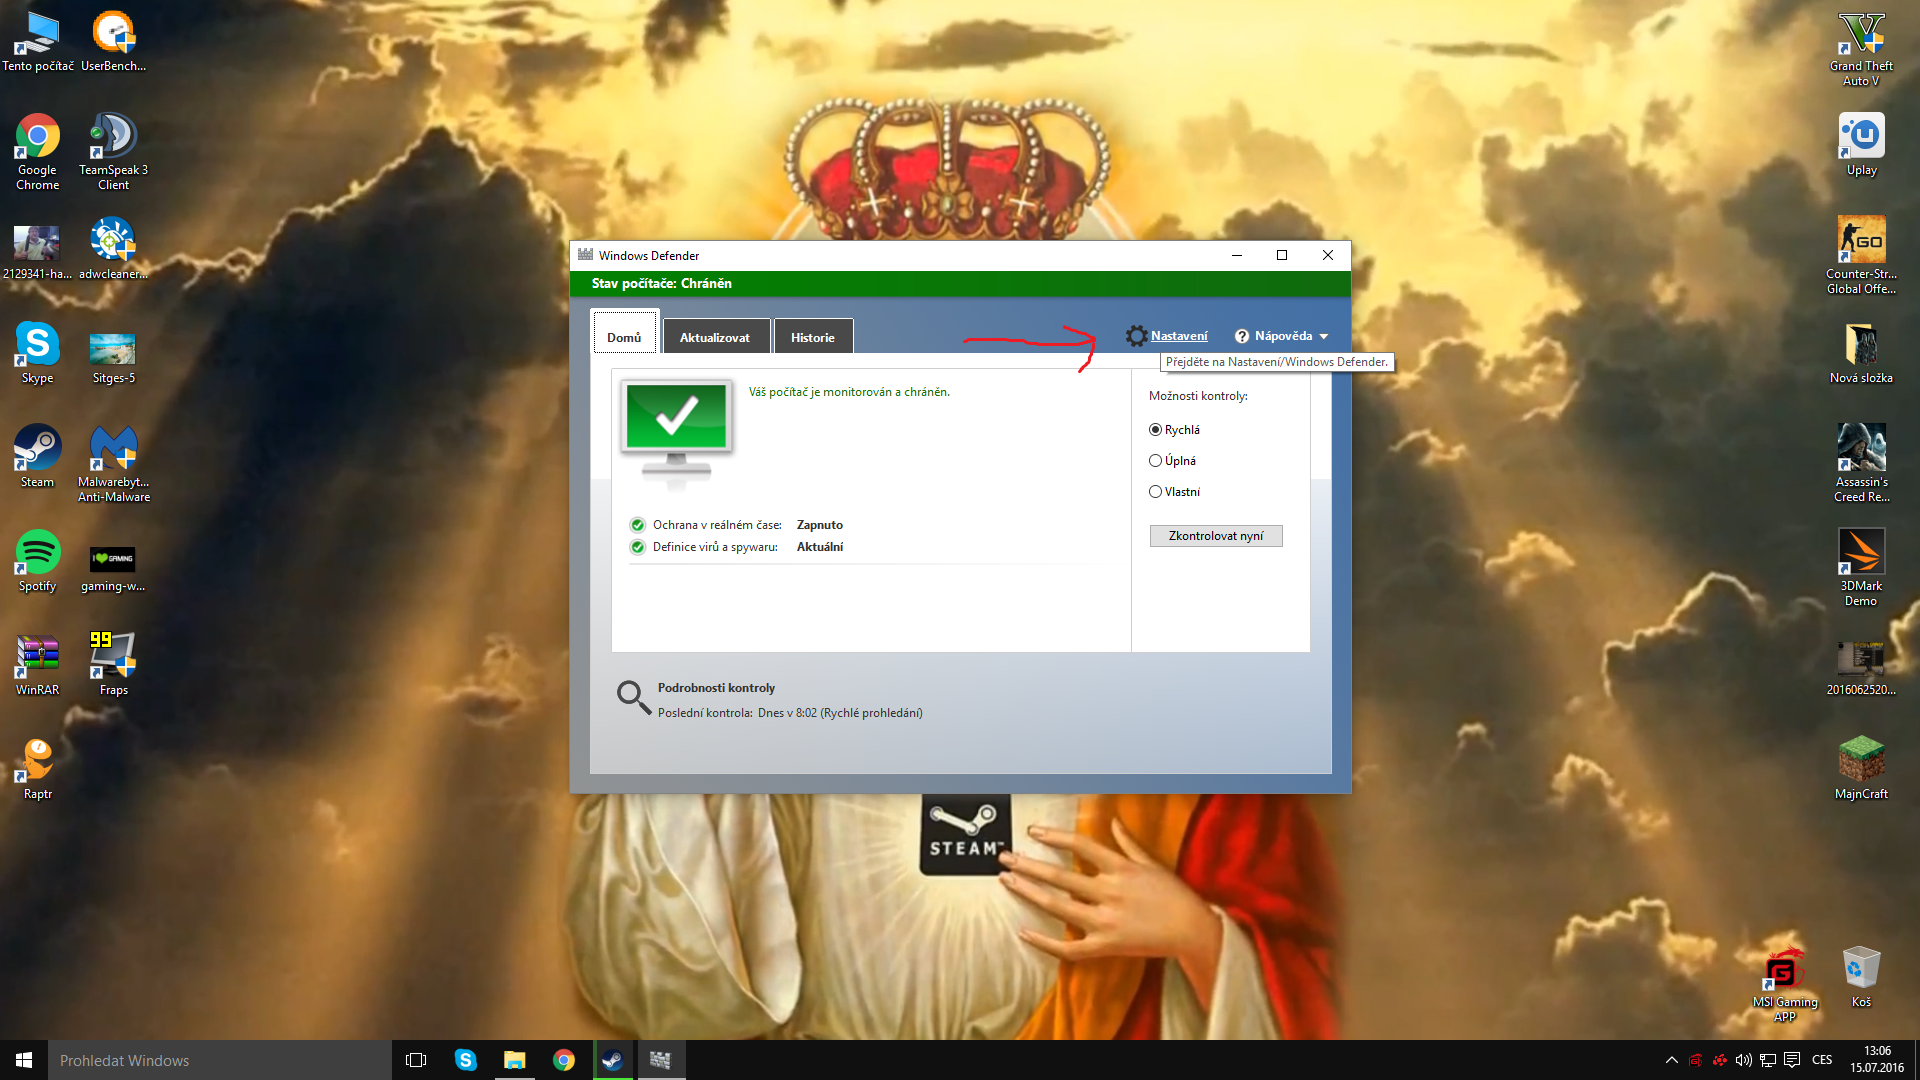This screenshot has height=1080, width=1920.
Task: Switch to the Aktualizovat tab
Action: coord(714,337)
